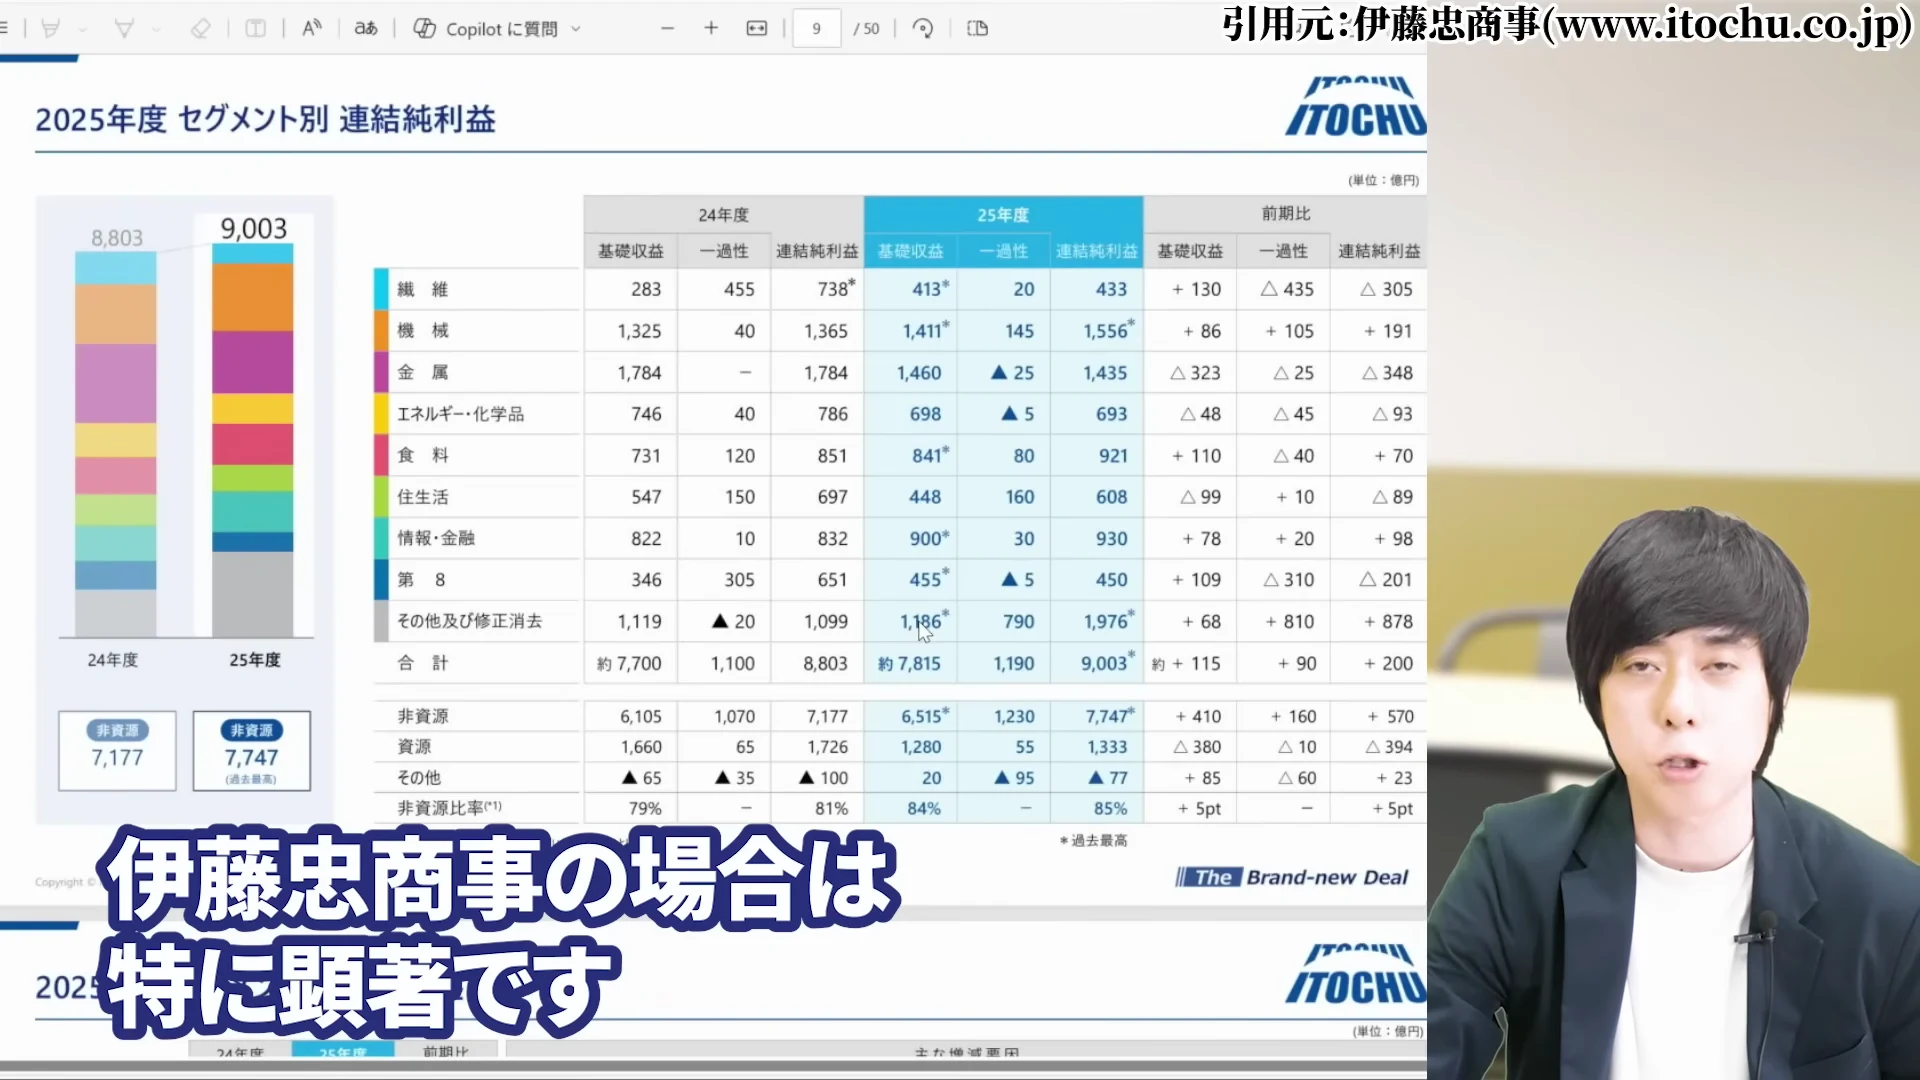Click the 食料 row label
The height and width of the screenshot is (1080, 1920).
tap(423, 455)
